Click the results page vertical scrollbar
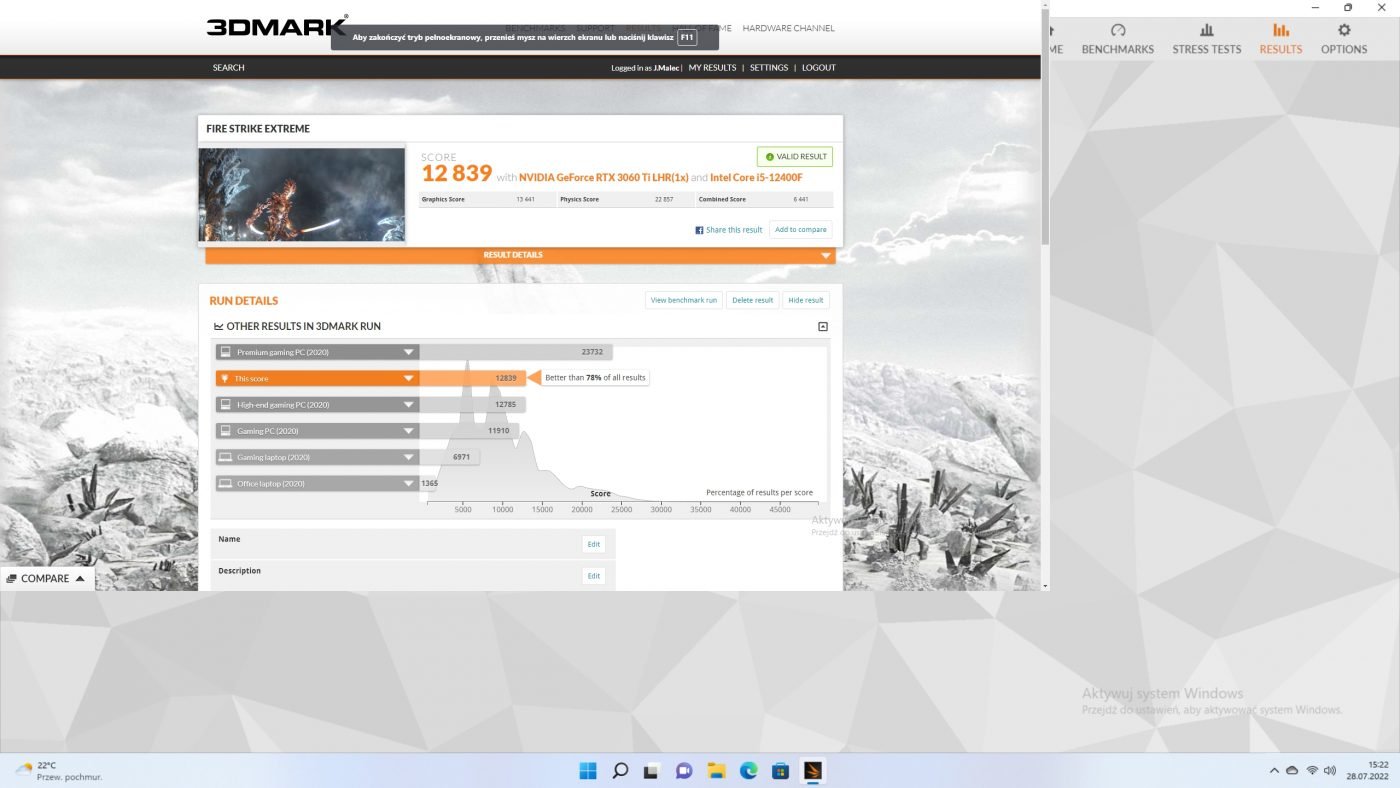 pos(1045,125)
